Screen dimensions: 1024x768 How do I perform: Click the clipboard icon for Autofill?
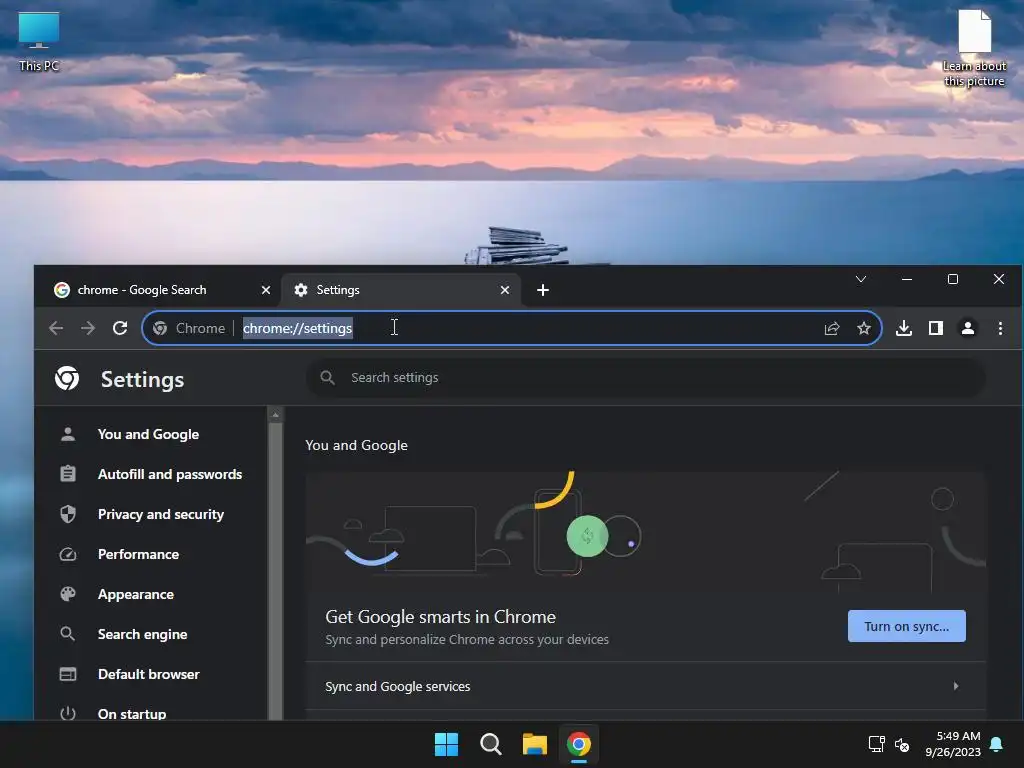(68, 473)
